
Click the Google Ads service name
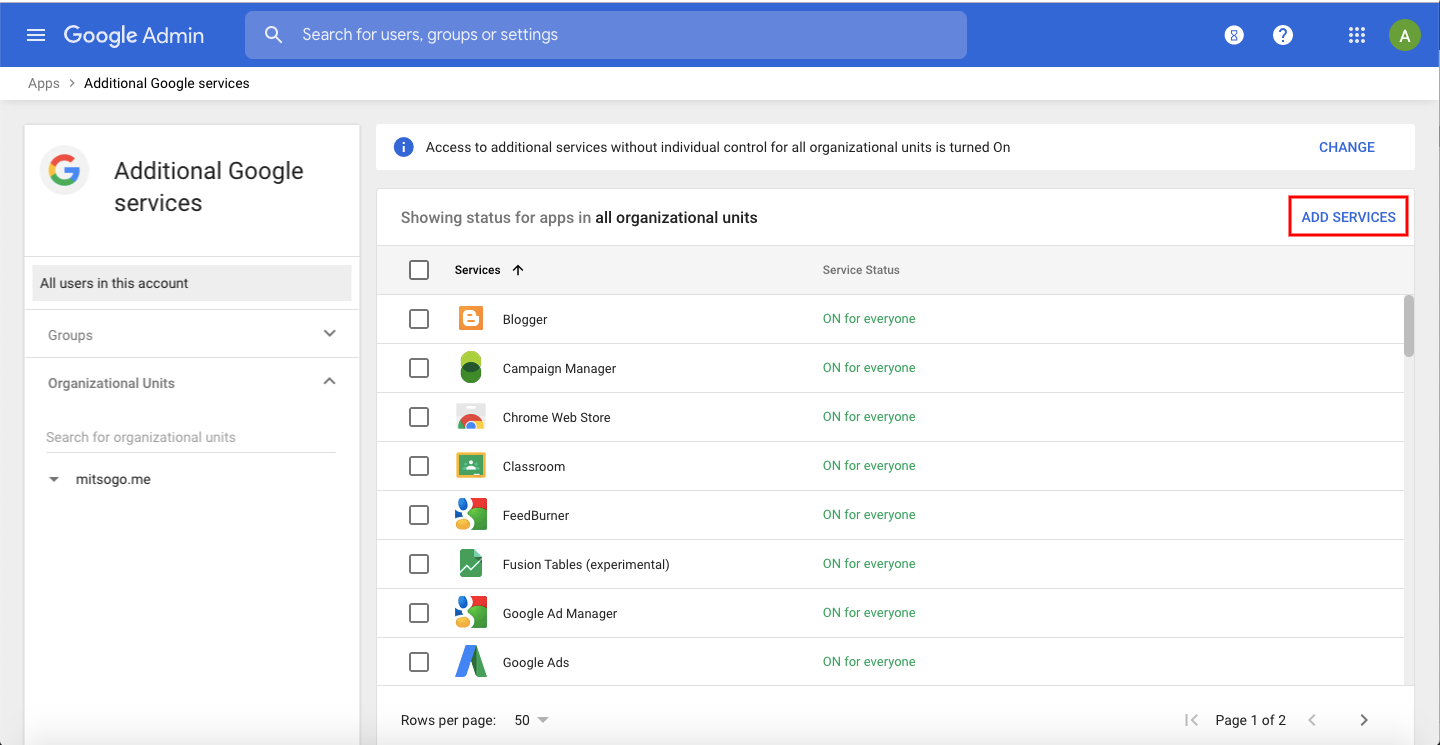(x=536, y=663)
